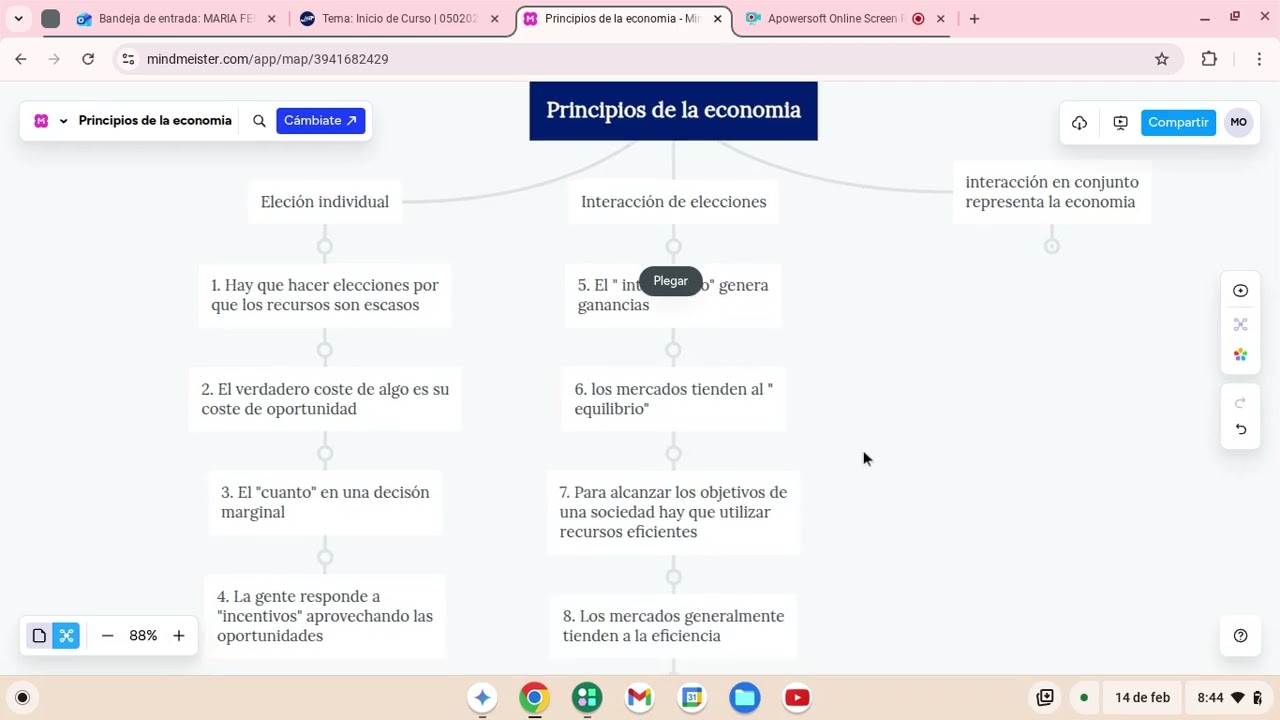Select topic 3 decisión marginal

[x=325, y=502]
